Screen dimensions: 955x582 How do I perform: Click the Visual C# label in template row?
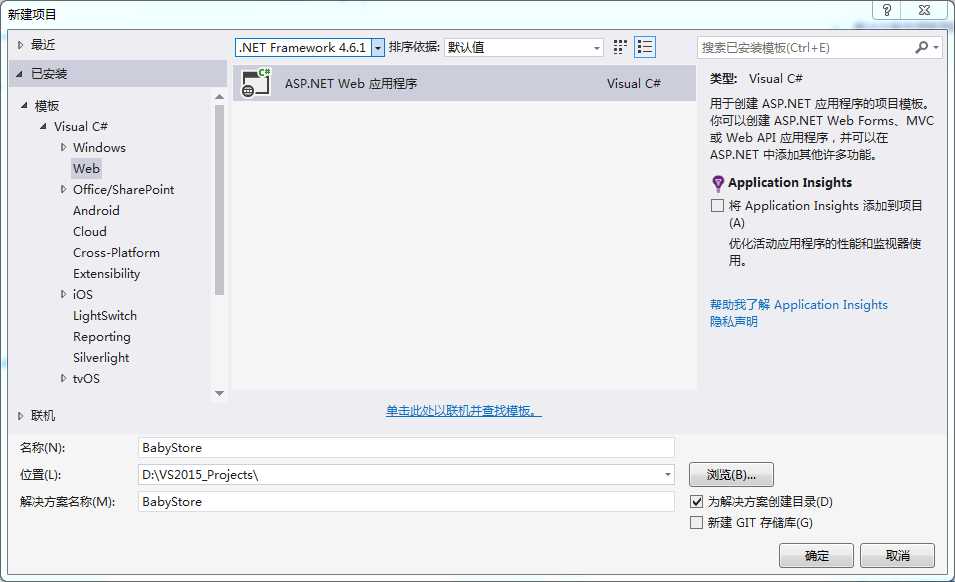pos(633,83)
